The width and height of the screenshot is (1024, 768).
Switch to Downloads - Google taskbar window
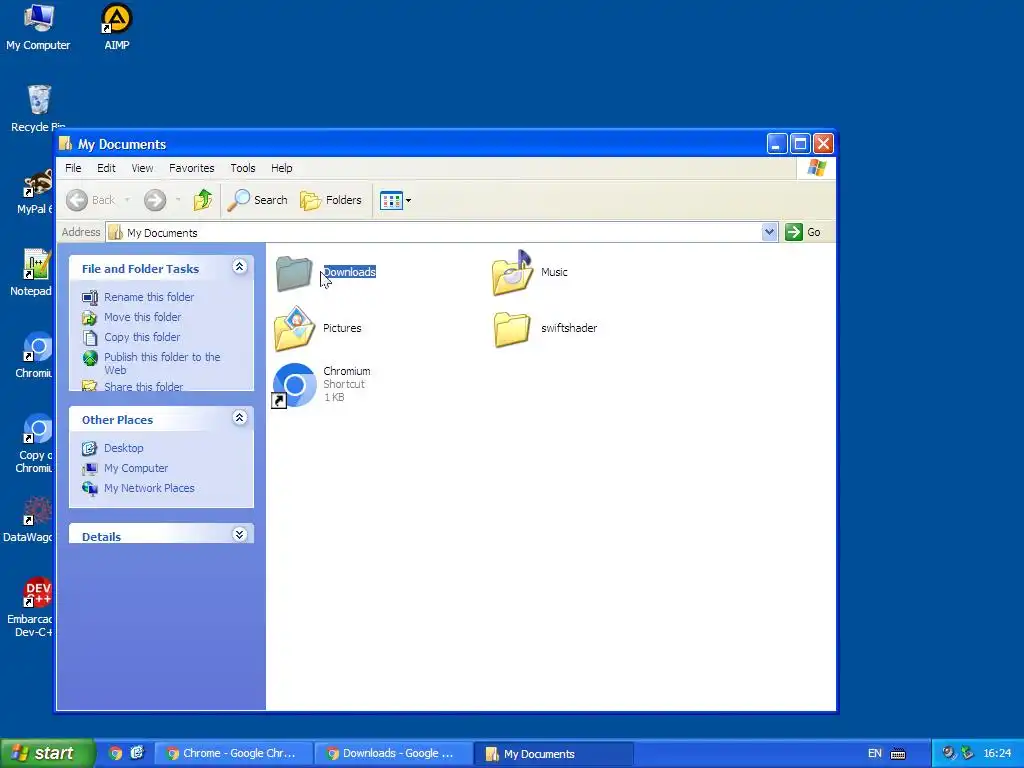point(393,754)
